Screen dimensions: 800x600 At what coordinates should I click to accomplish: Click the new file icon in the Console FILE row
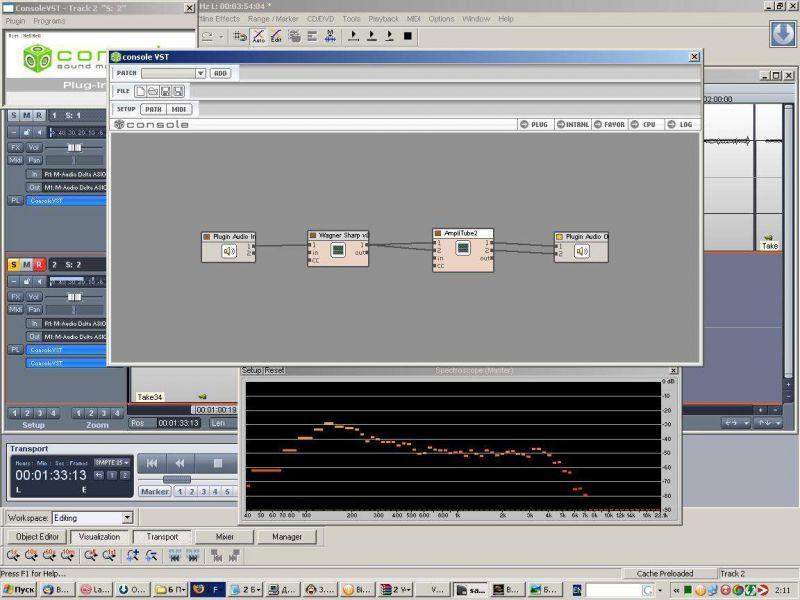[x=141, y=91]
